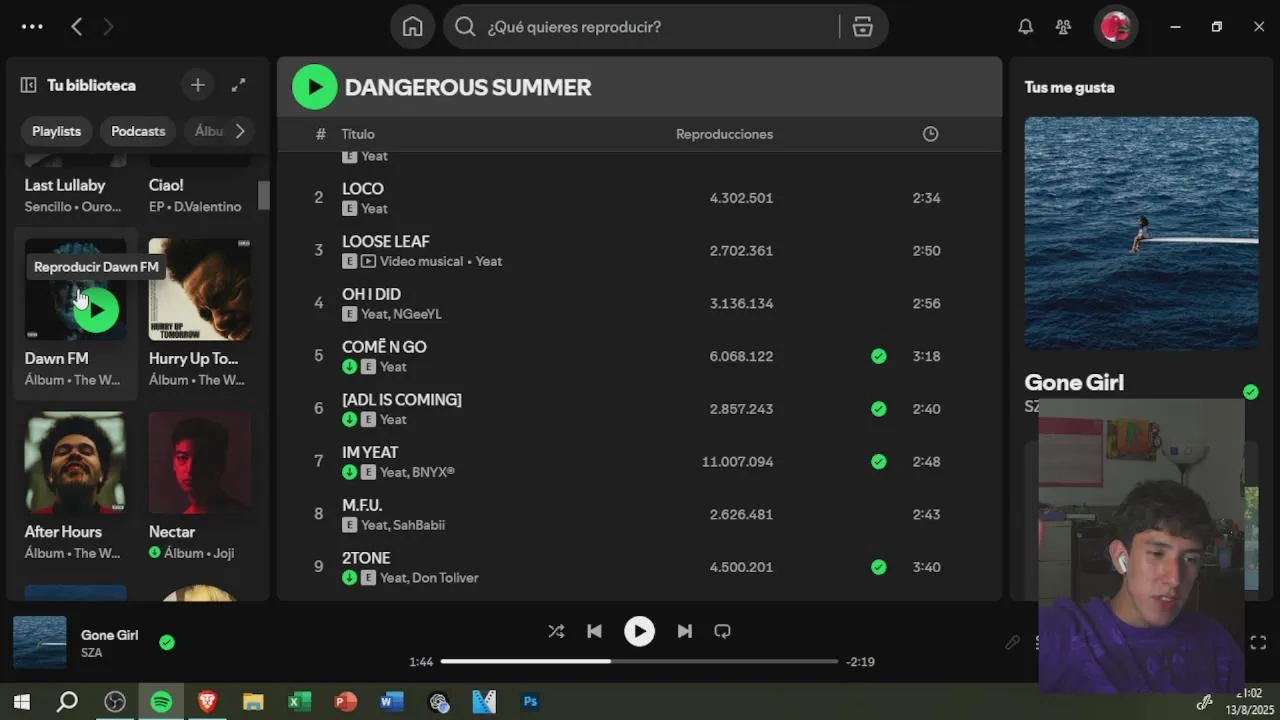Viewport: 1280px width, 720px height.
Task: Open Word from taskbar
Action: click(391, 702)
